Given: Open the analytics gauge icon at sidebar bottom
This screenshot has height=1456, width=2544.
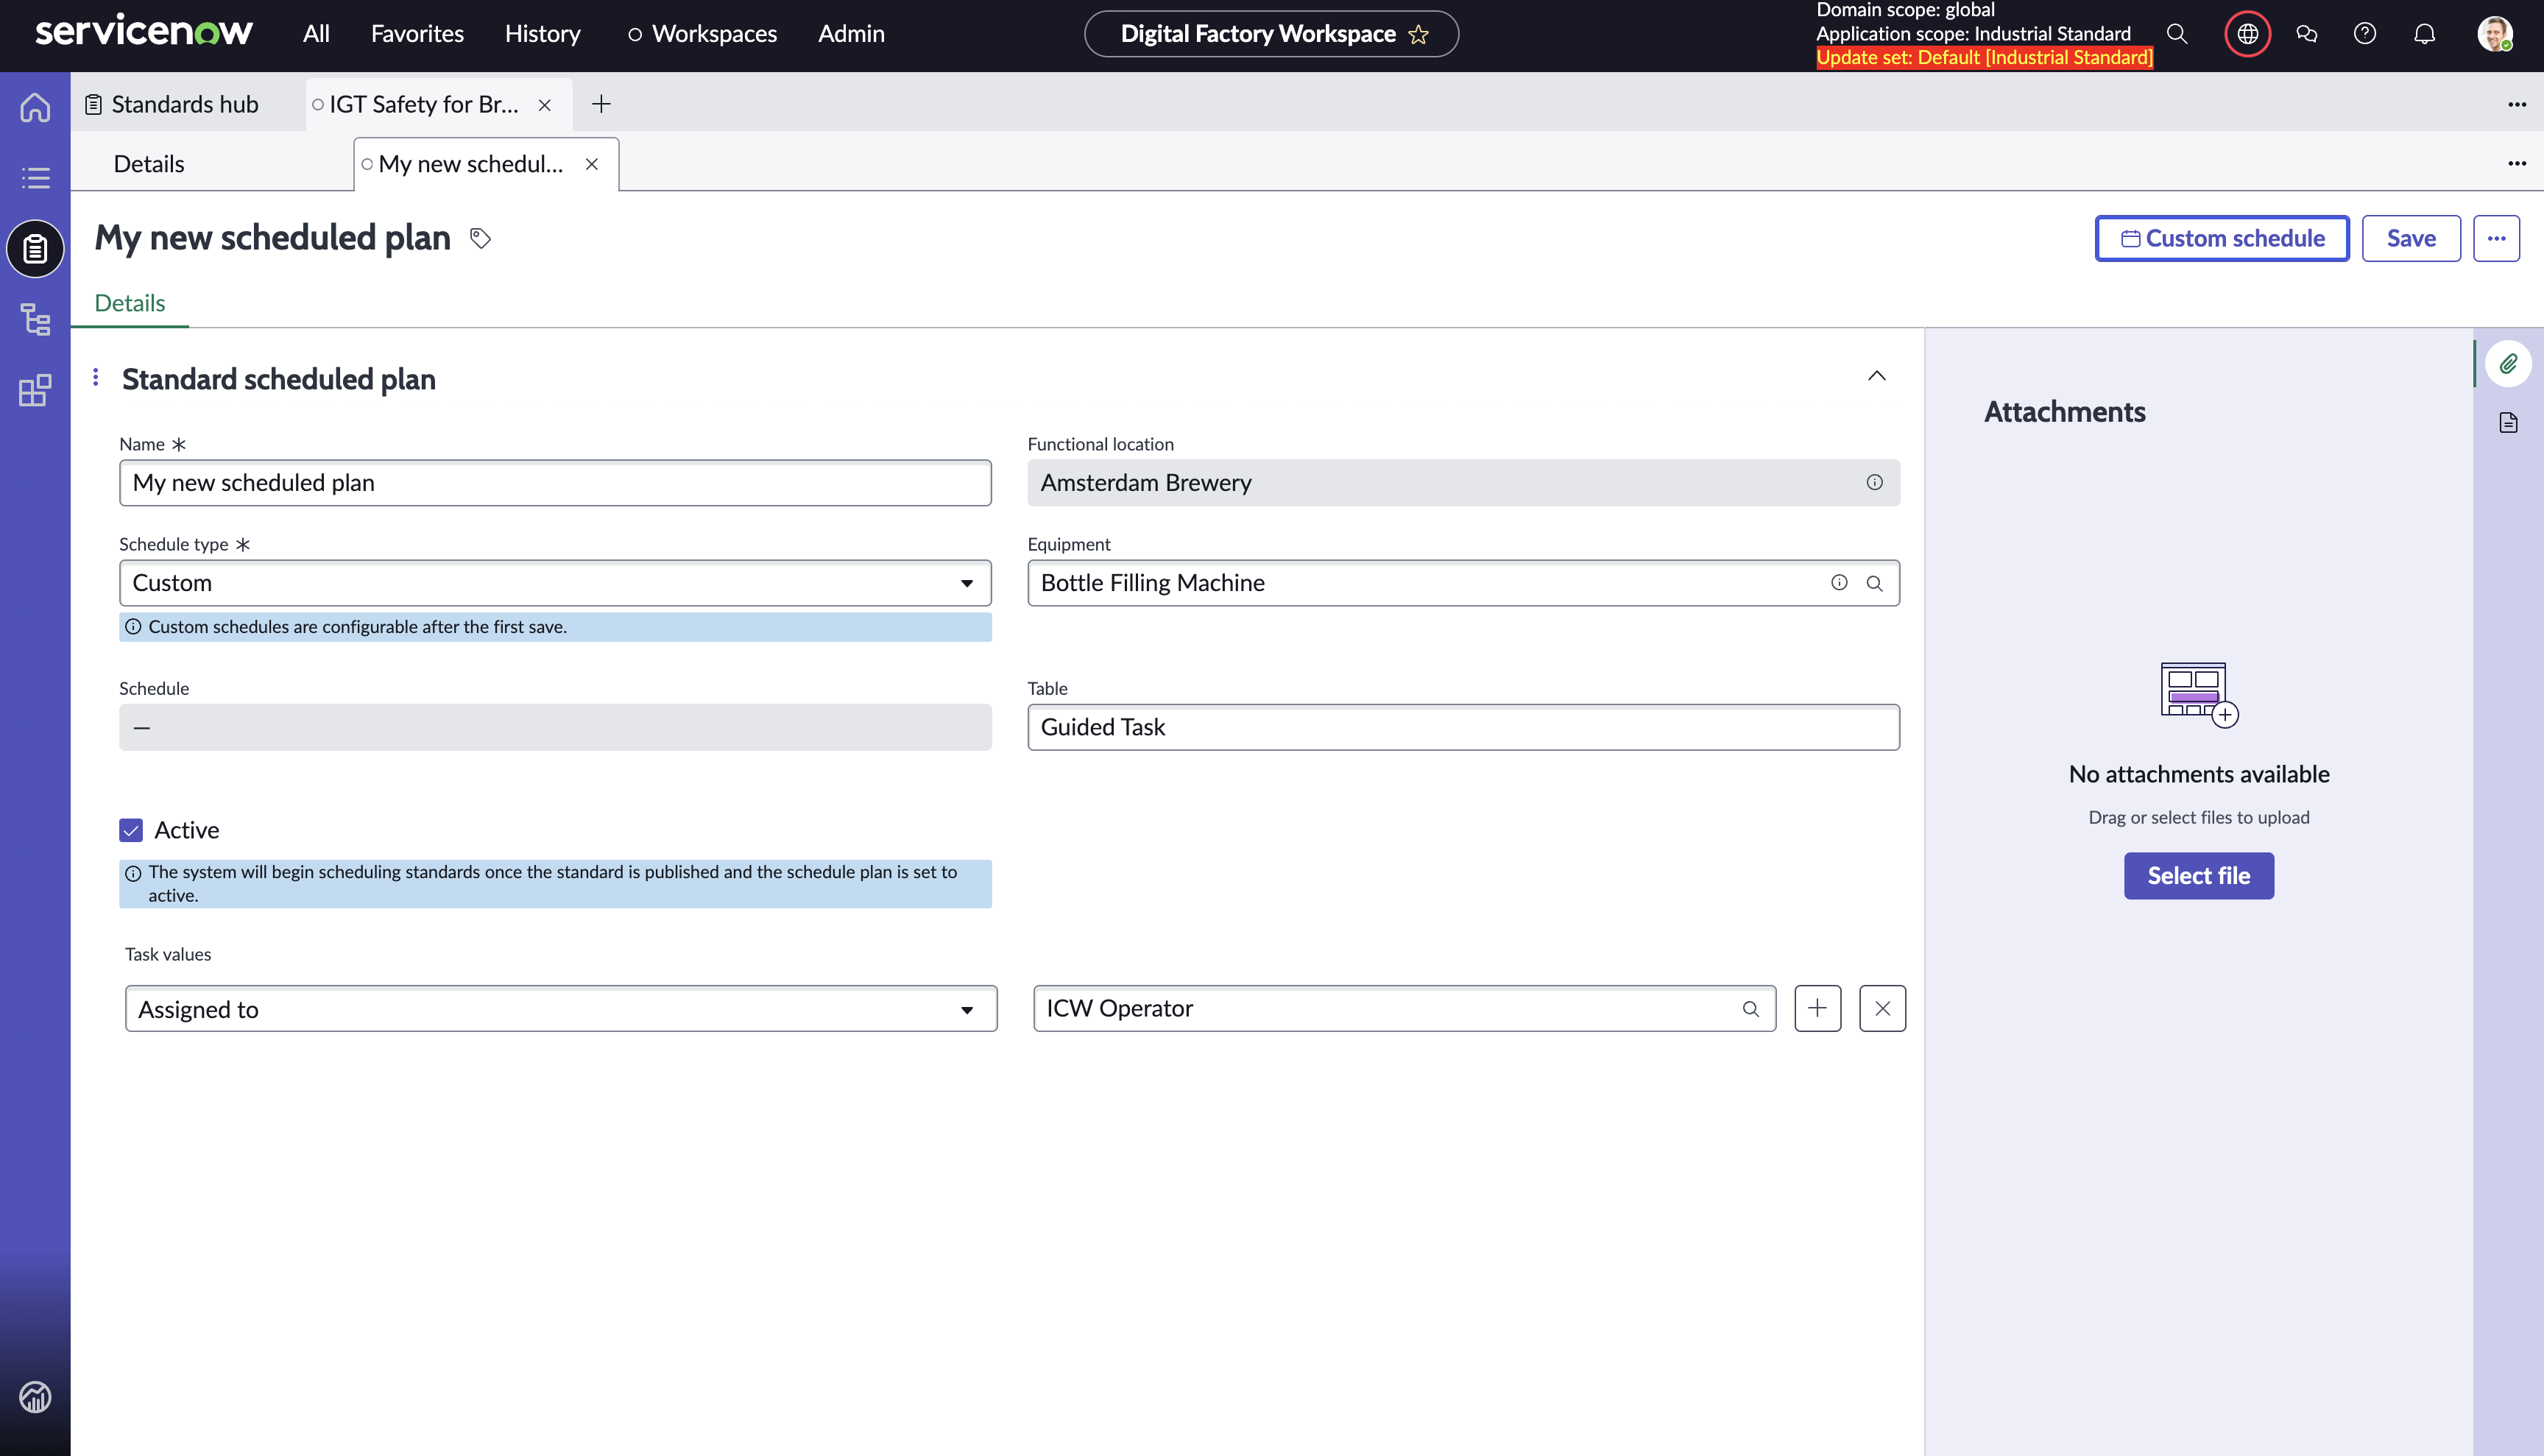Looking at the screenshot, I should point(35,1397).
